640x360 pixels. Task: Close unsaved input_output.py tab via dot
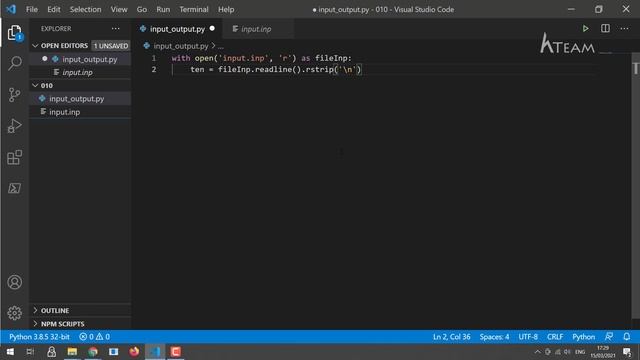click(212, 29)
